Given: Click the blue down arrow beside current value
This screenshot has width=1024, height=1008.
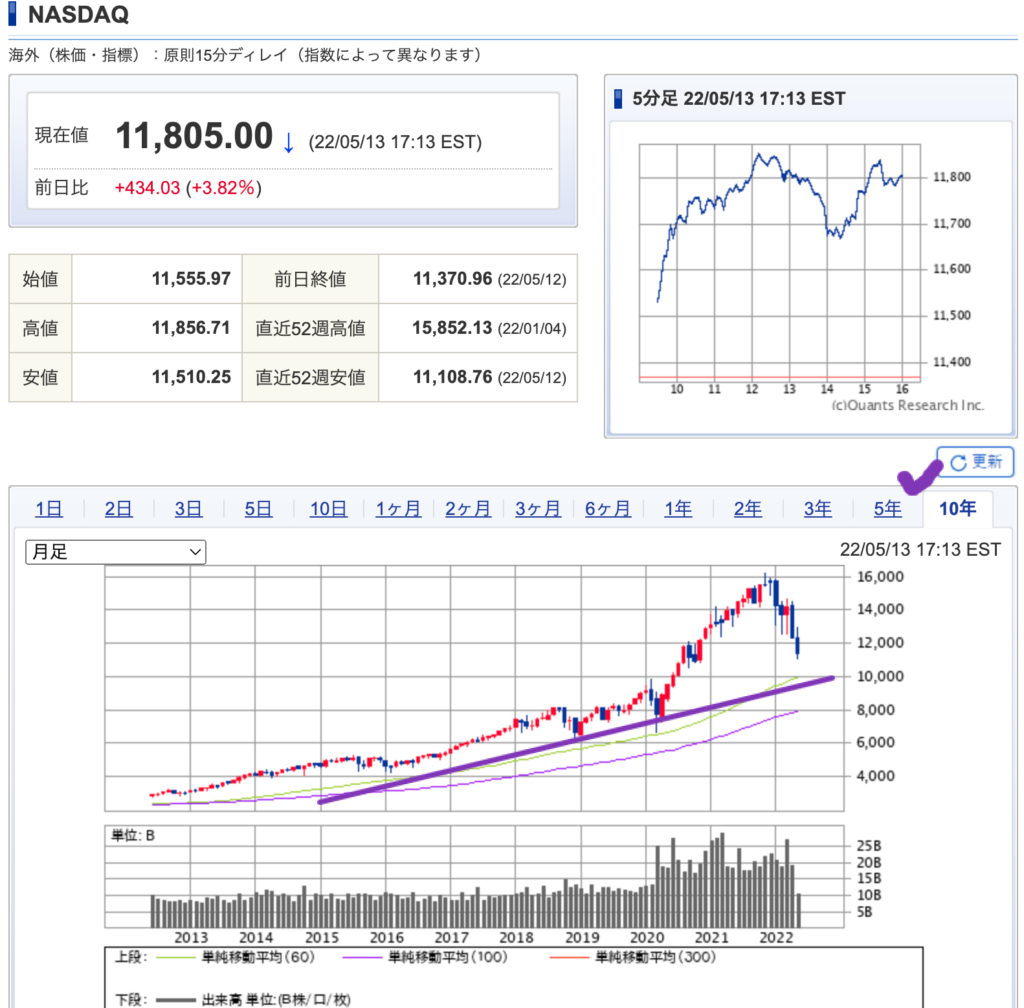Looking at the screenshot, I should (288, 142).
